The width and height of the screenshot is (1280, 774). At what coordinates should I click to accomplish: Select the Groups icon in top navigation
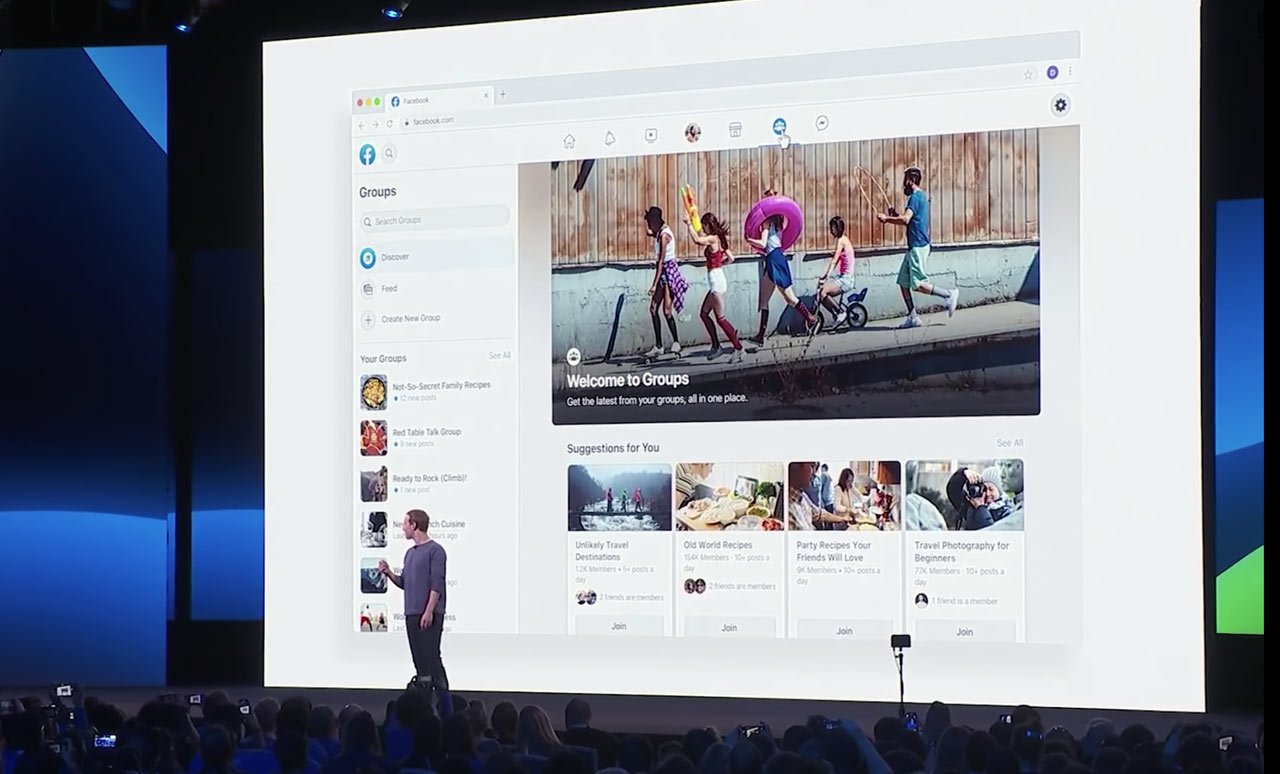click(779, 126)
